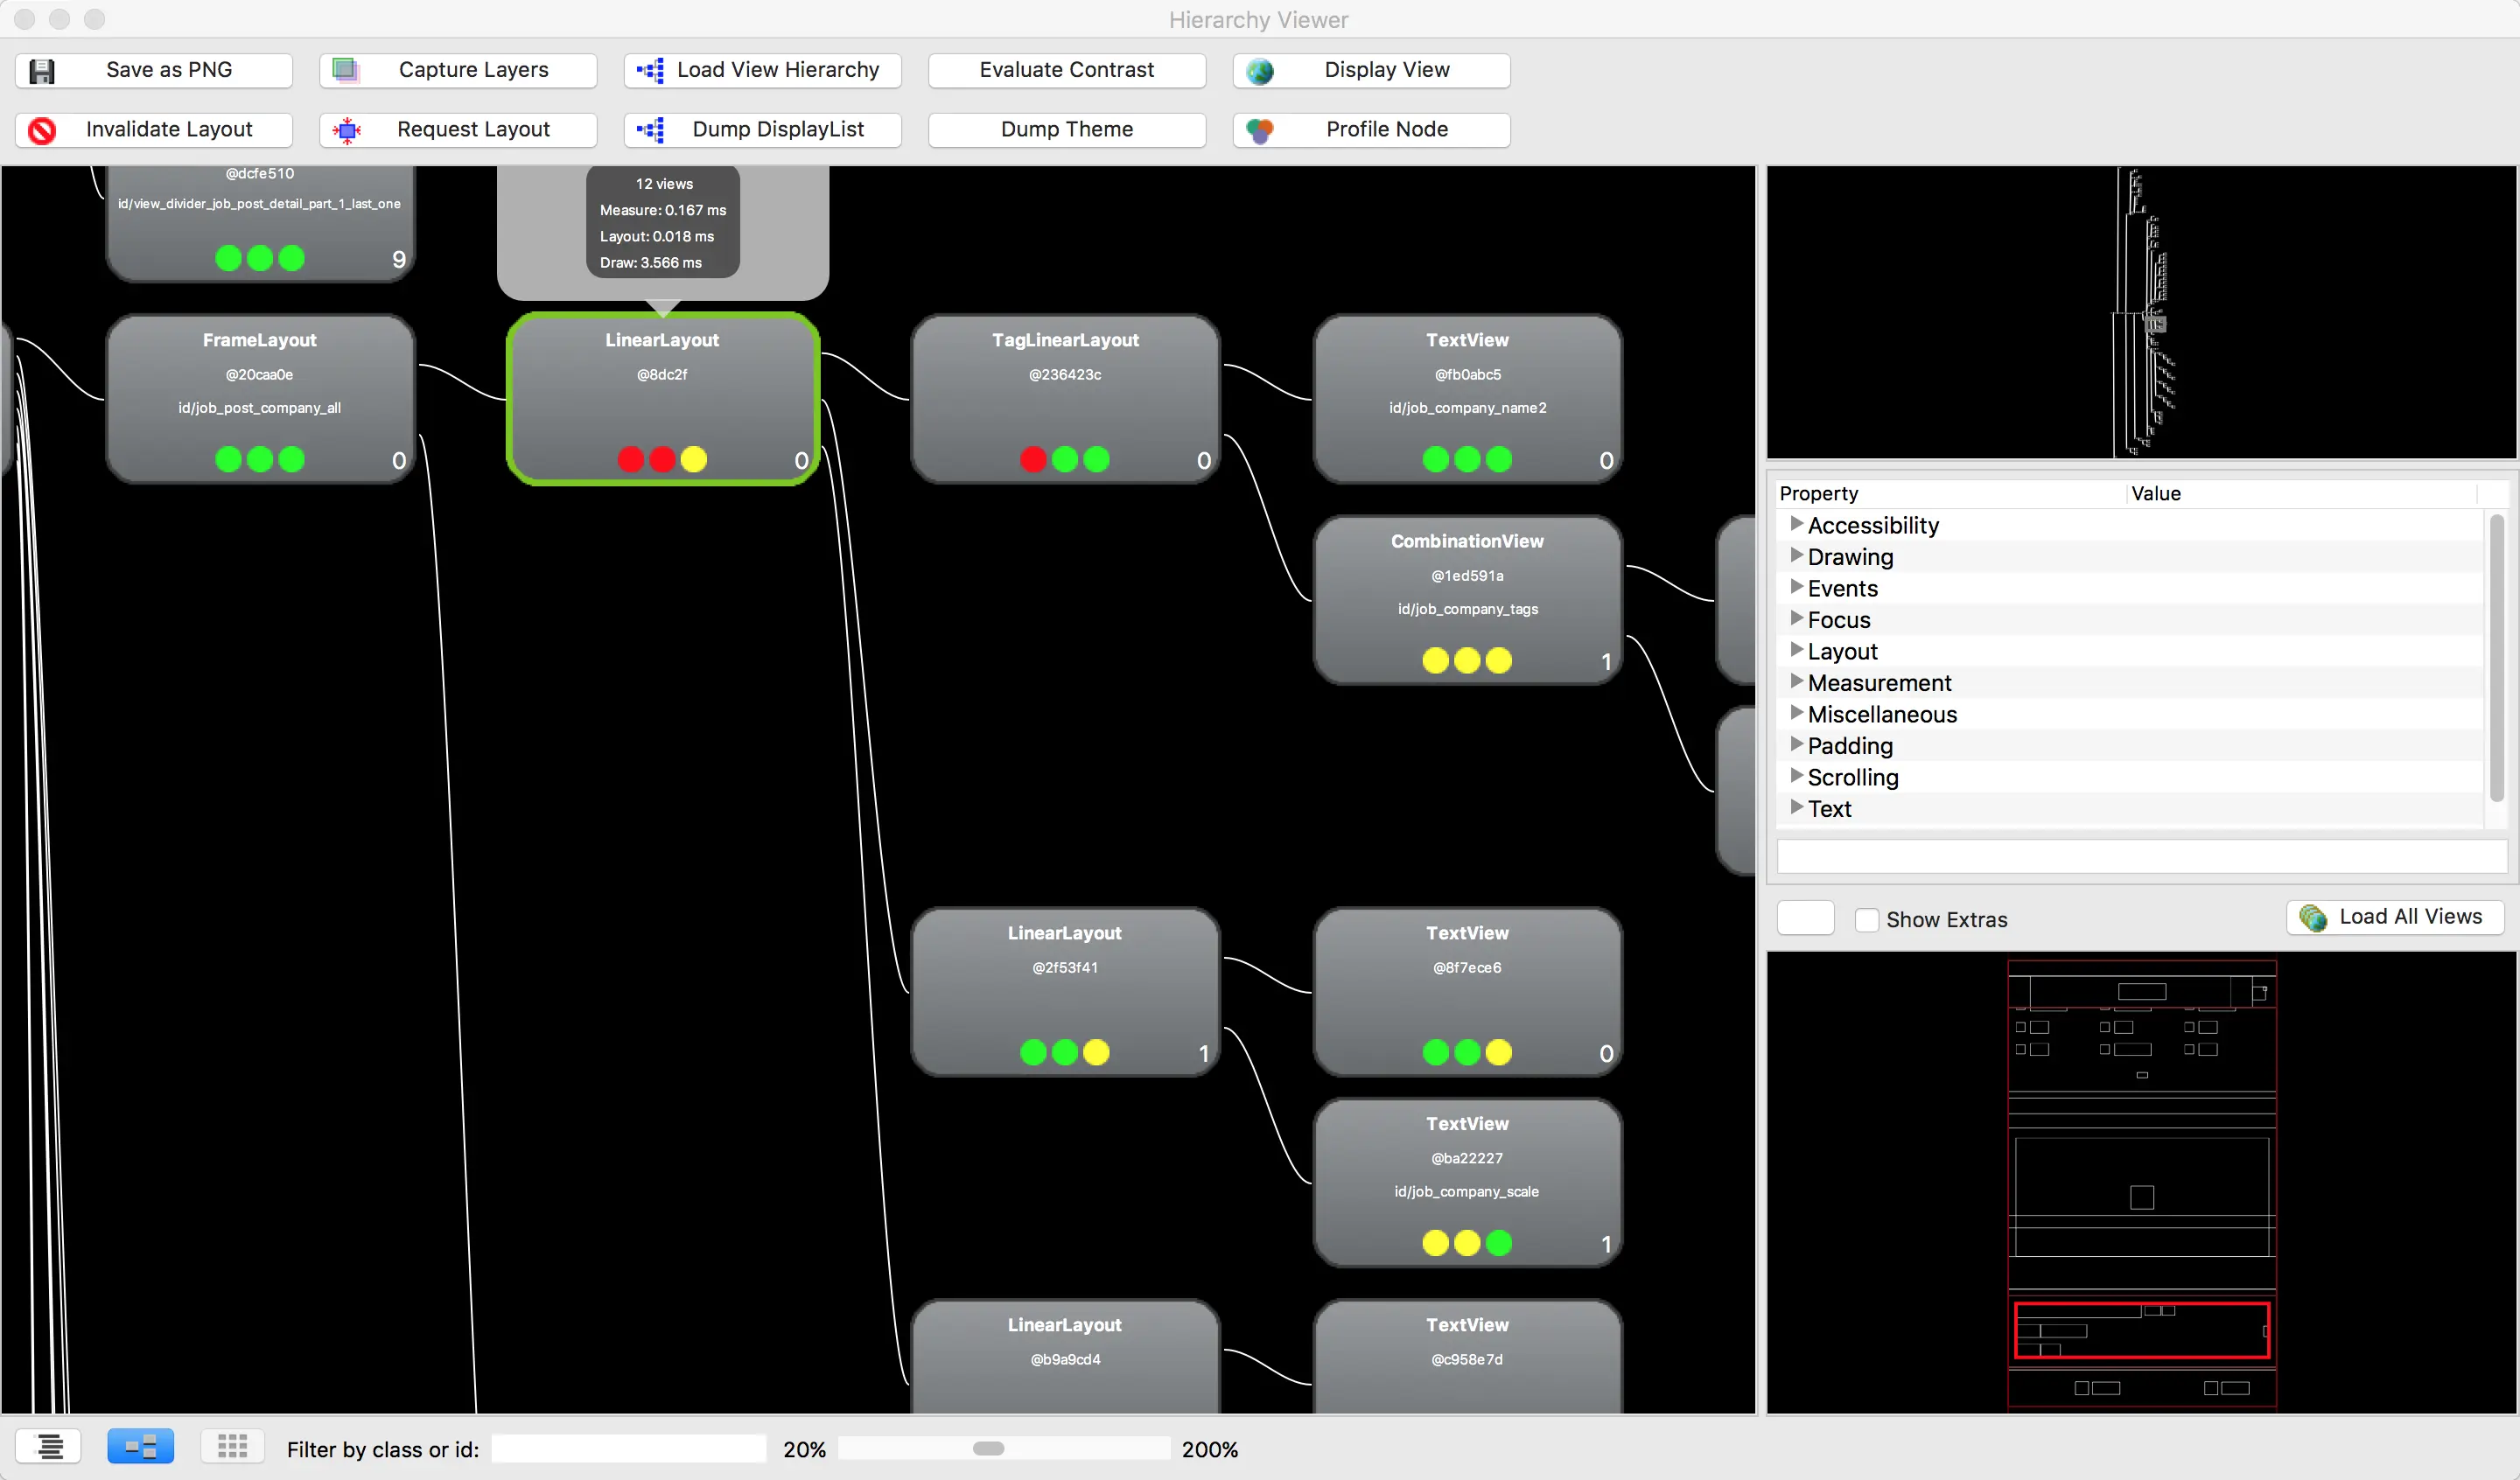Click the Capture Layers icon
Screen dimensions: 2520x1480
point(346,70)
